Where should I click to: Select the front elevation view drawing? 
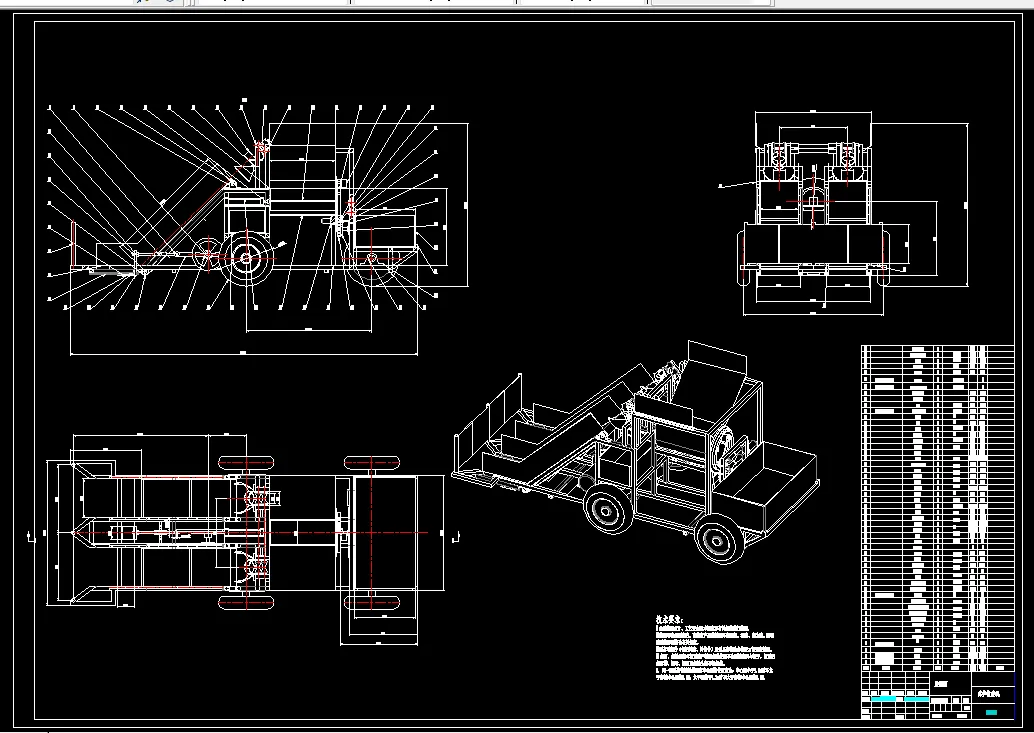(844, 212)
